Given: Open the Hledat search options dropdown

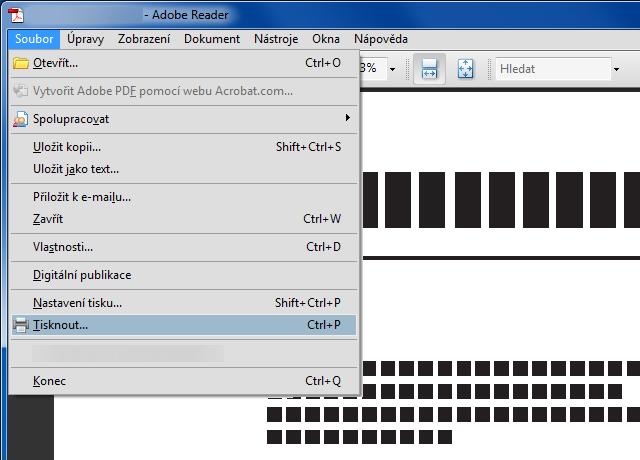Looking at the screenshot, I should [x=616, y=69].
